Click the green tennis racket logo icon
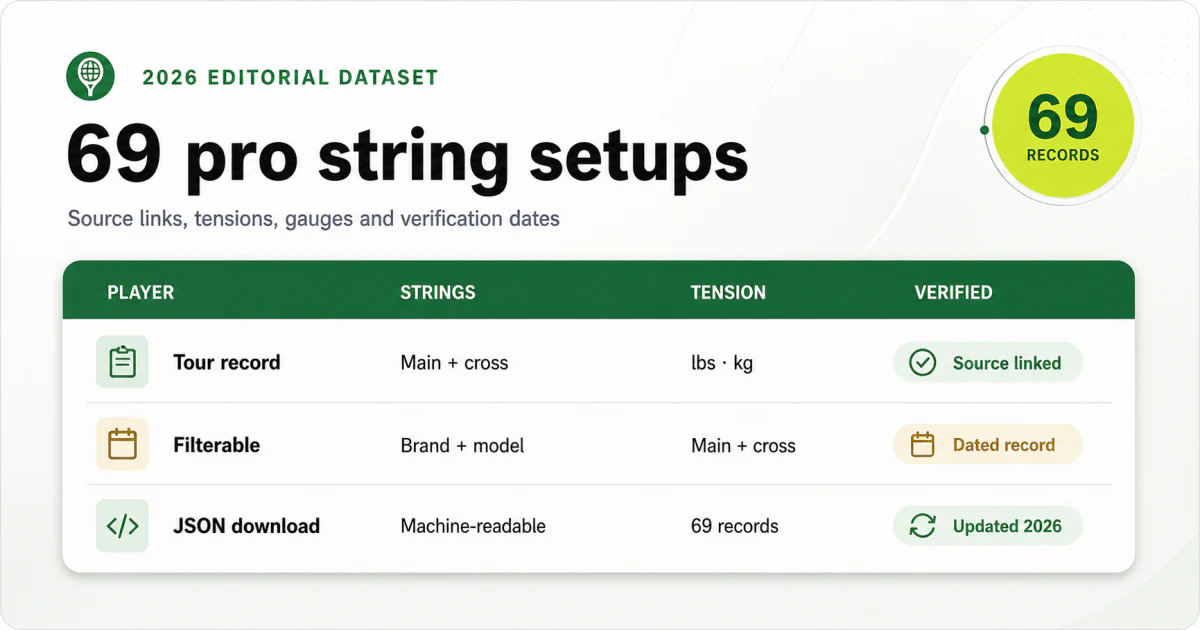 click(x=90, y=76)
